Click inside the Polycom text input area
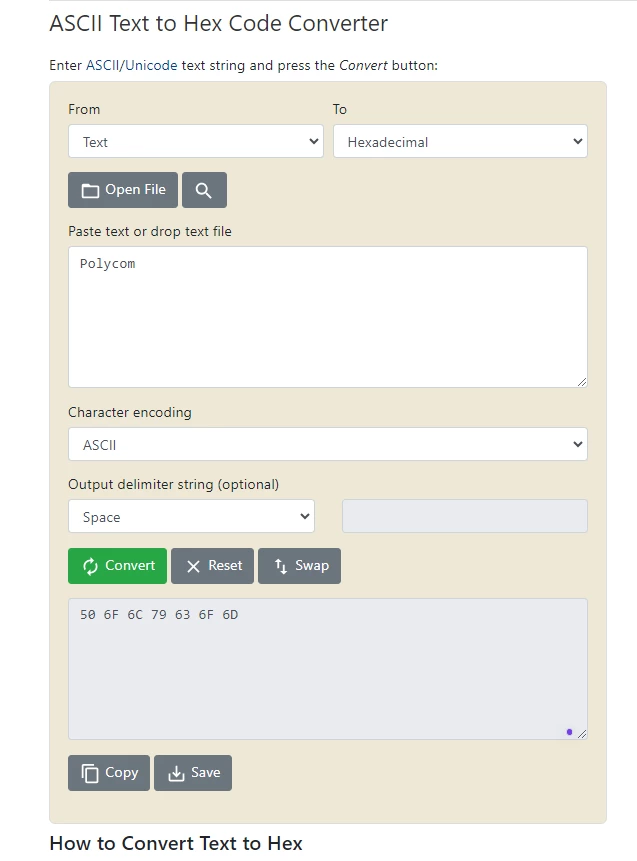The image size is (637, 861). [x=328, y=317]
